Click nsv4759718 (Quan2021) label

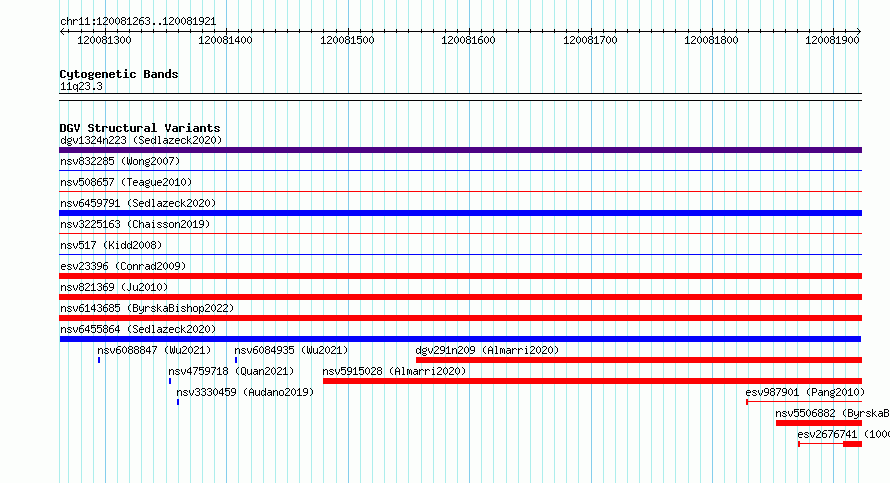click(x=231, y=371)
